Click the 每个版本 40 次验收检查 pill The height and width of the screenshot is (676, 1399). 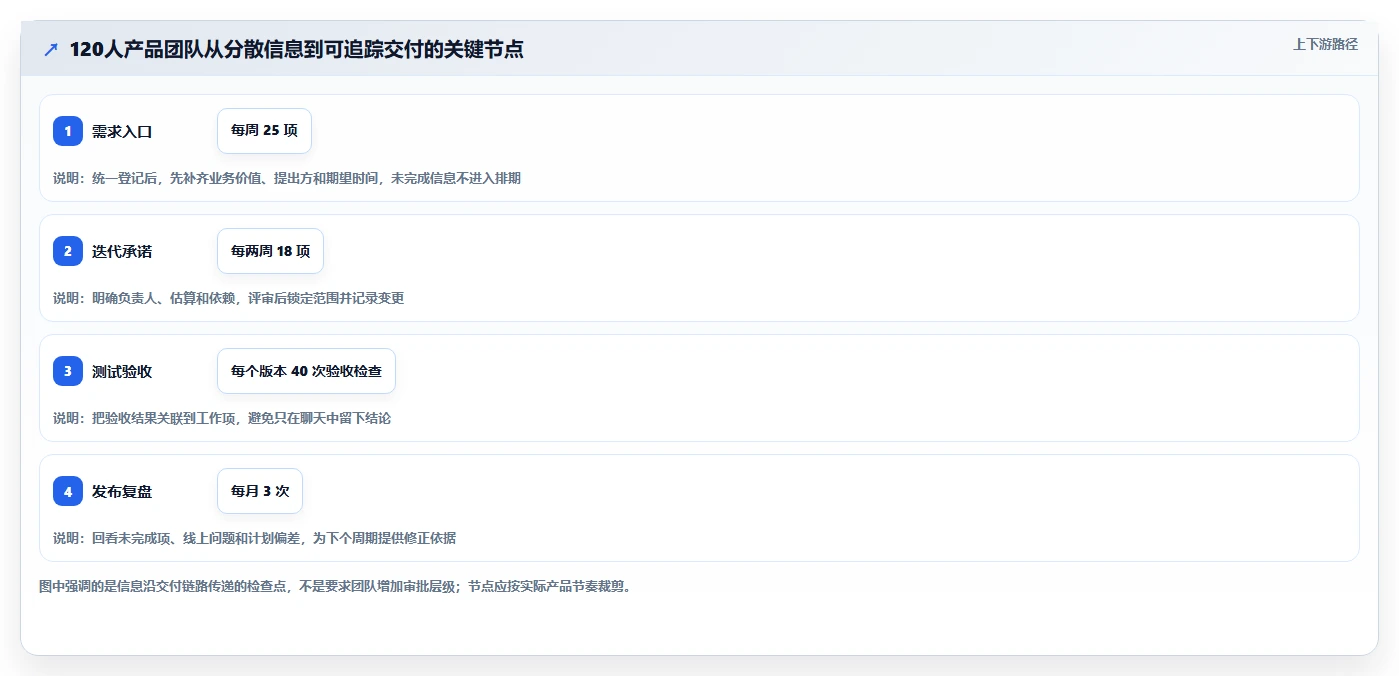(x=306, y=371)
